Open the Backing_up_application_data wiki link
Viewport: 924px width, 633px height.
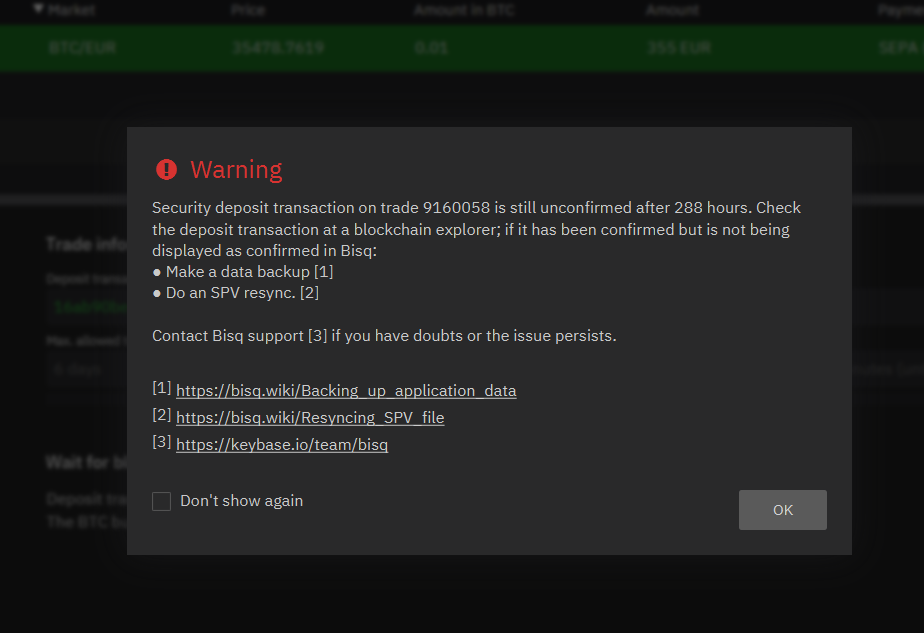(346, 391)
